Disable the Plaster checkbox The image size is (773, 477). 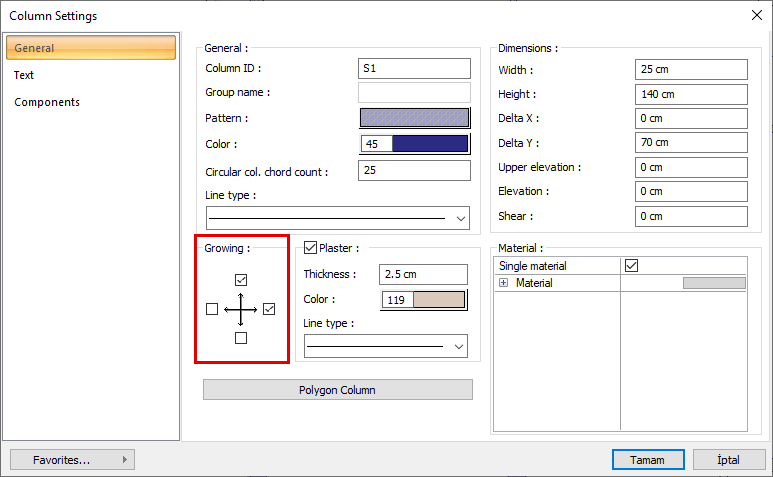pyautogui.click(x=310, y=248)
